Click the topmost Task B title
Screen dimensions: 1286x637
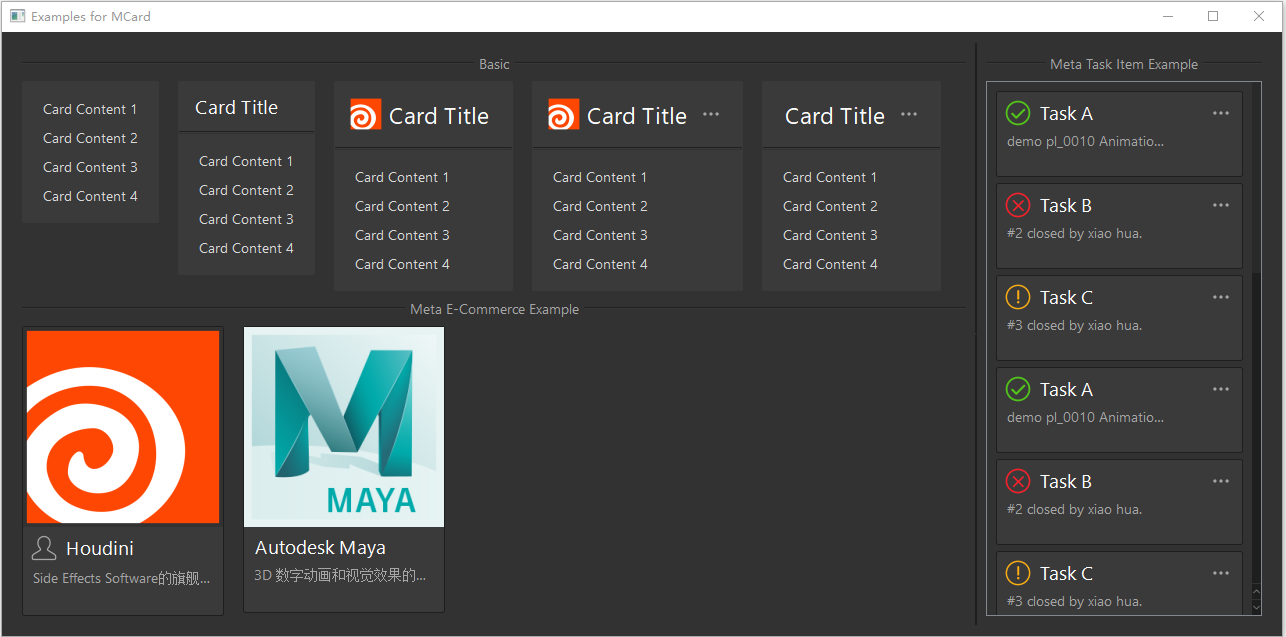pyautogui.click(x=1066, y=206)
